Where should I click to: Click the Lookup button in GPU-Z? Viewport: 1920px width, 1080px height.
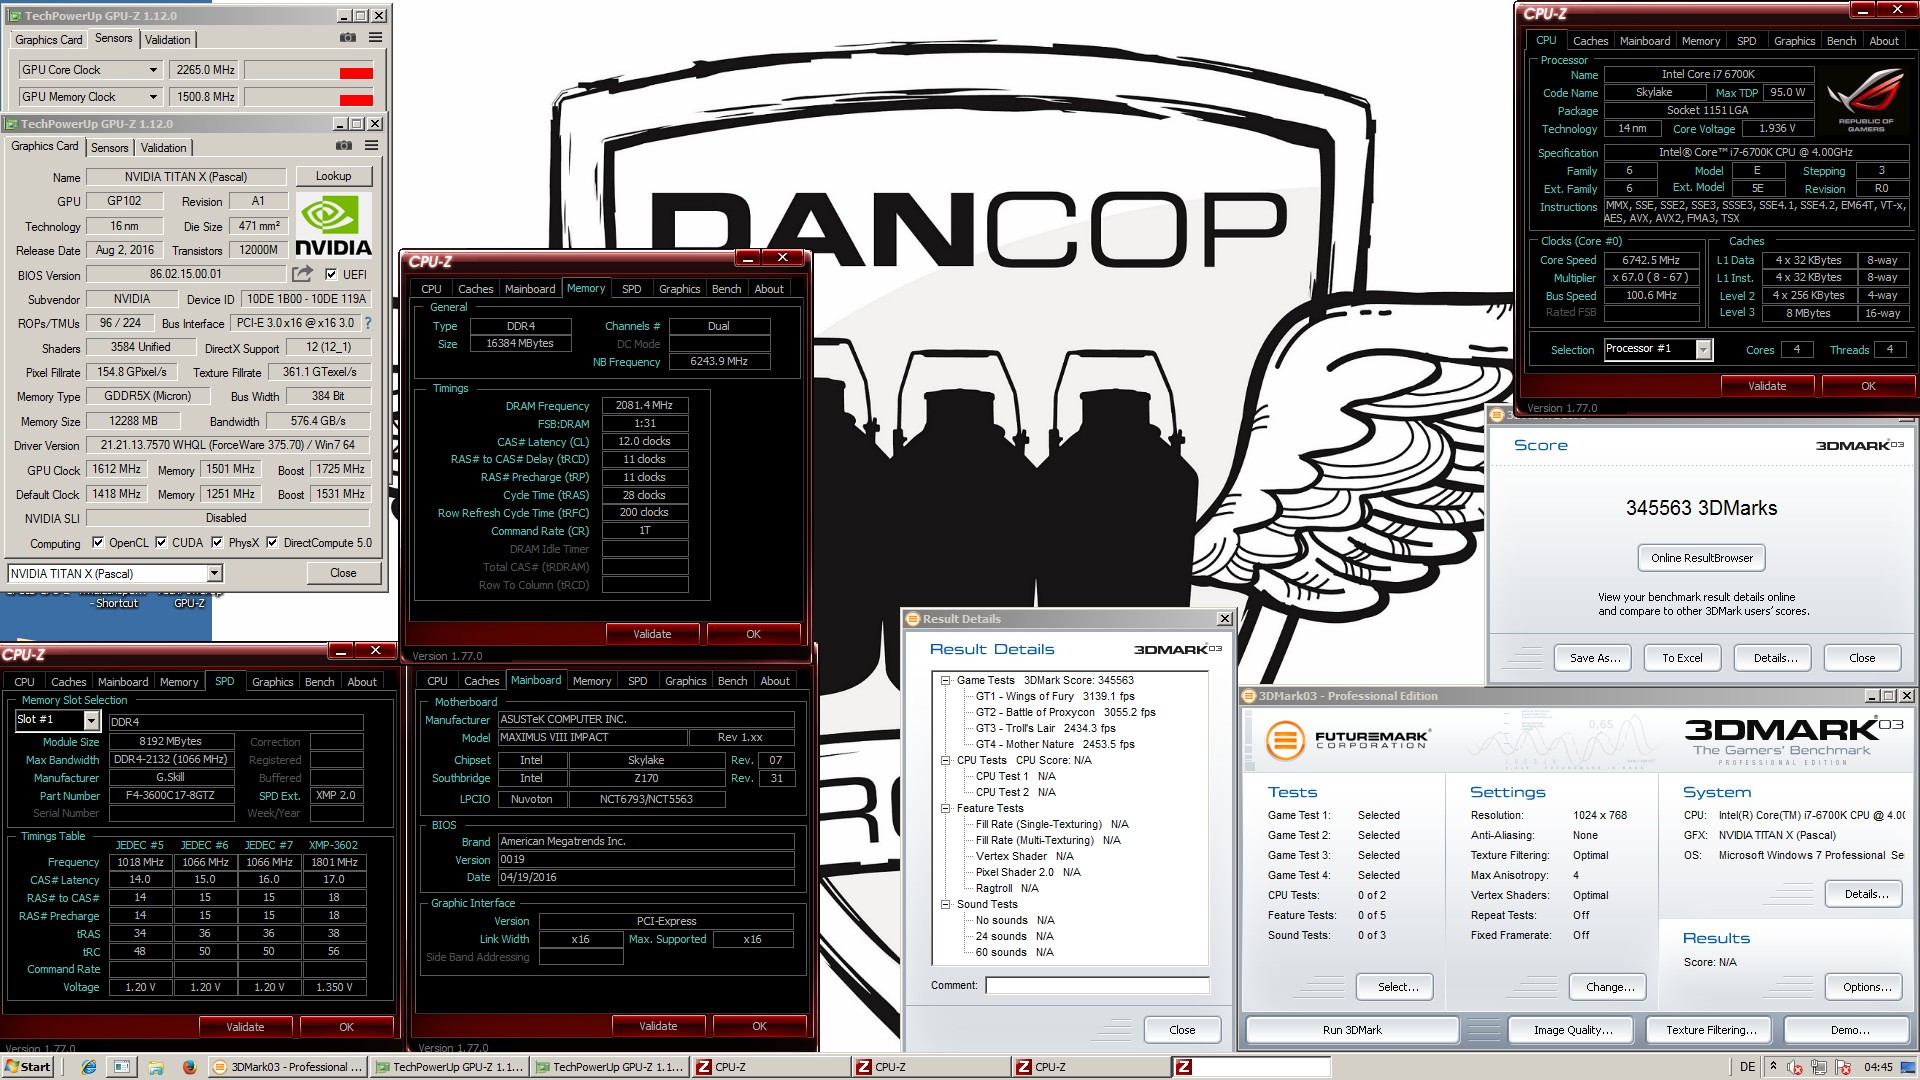pos(334,176)
